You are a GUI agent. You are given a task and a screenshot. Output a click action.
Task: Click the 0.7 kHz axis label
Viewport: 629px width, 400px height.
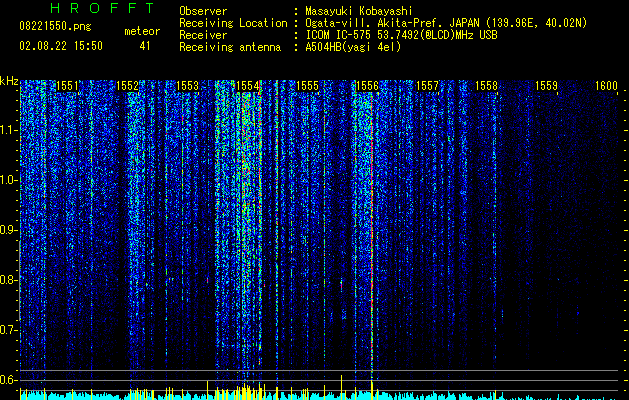point(8,330)
